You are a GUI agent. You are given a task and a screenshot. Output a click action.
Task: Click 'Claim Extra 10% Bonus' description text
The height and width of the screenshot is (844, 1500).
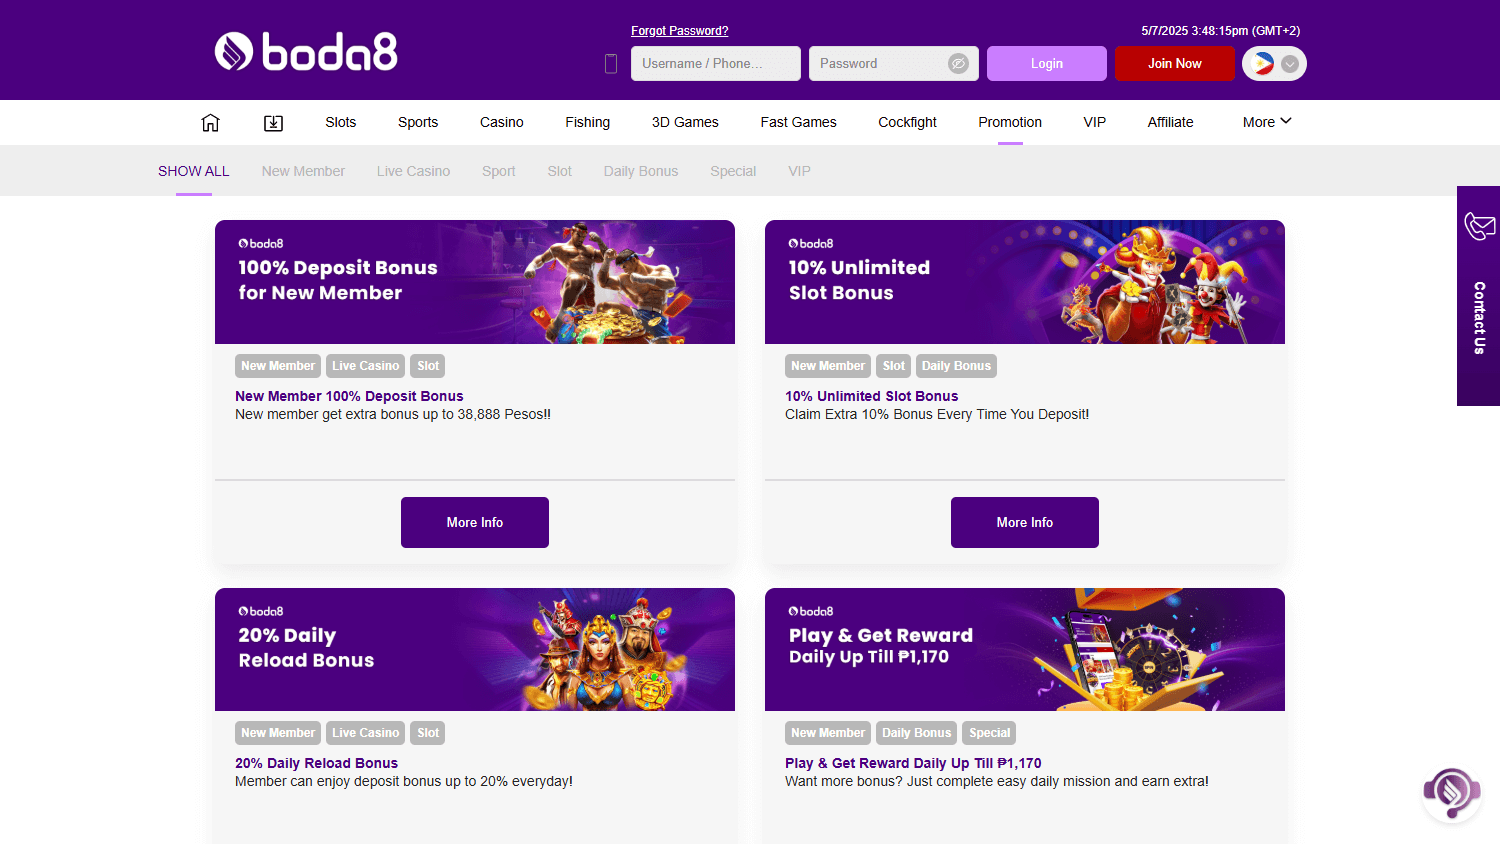tap(937, 414)
